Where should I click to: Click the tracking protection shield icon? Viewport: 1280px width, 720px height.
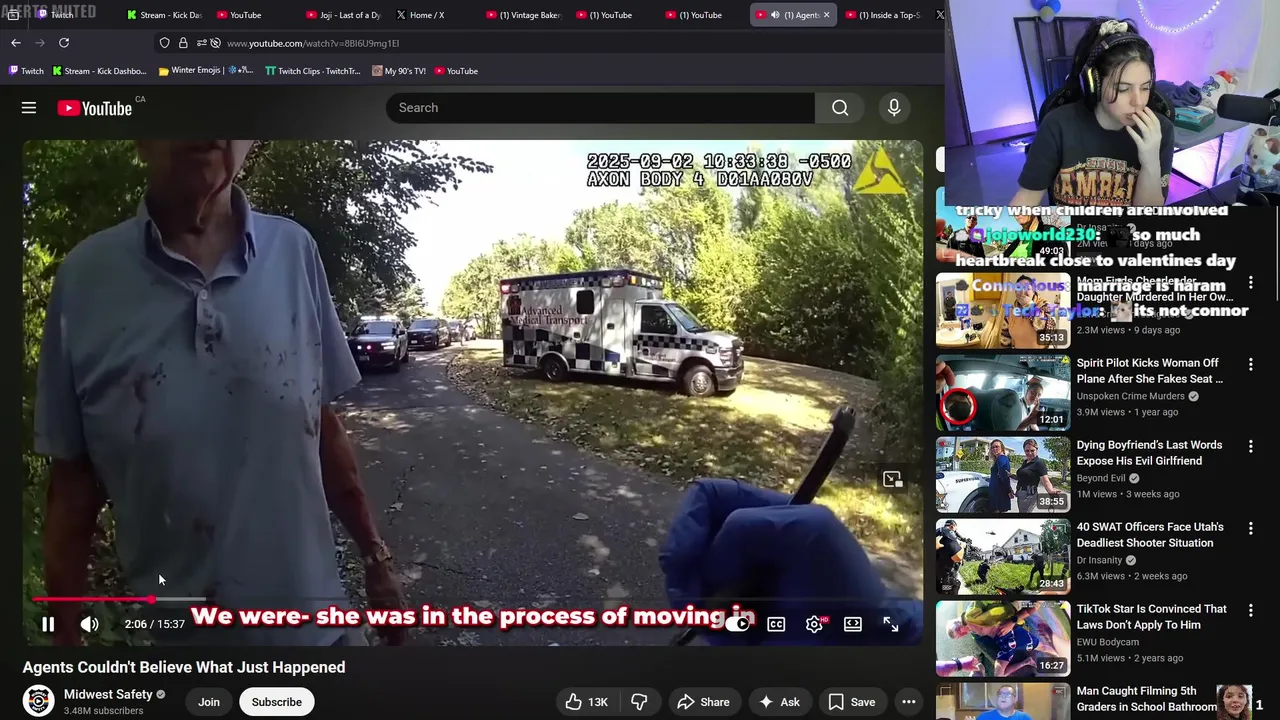165,43
